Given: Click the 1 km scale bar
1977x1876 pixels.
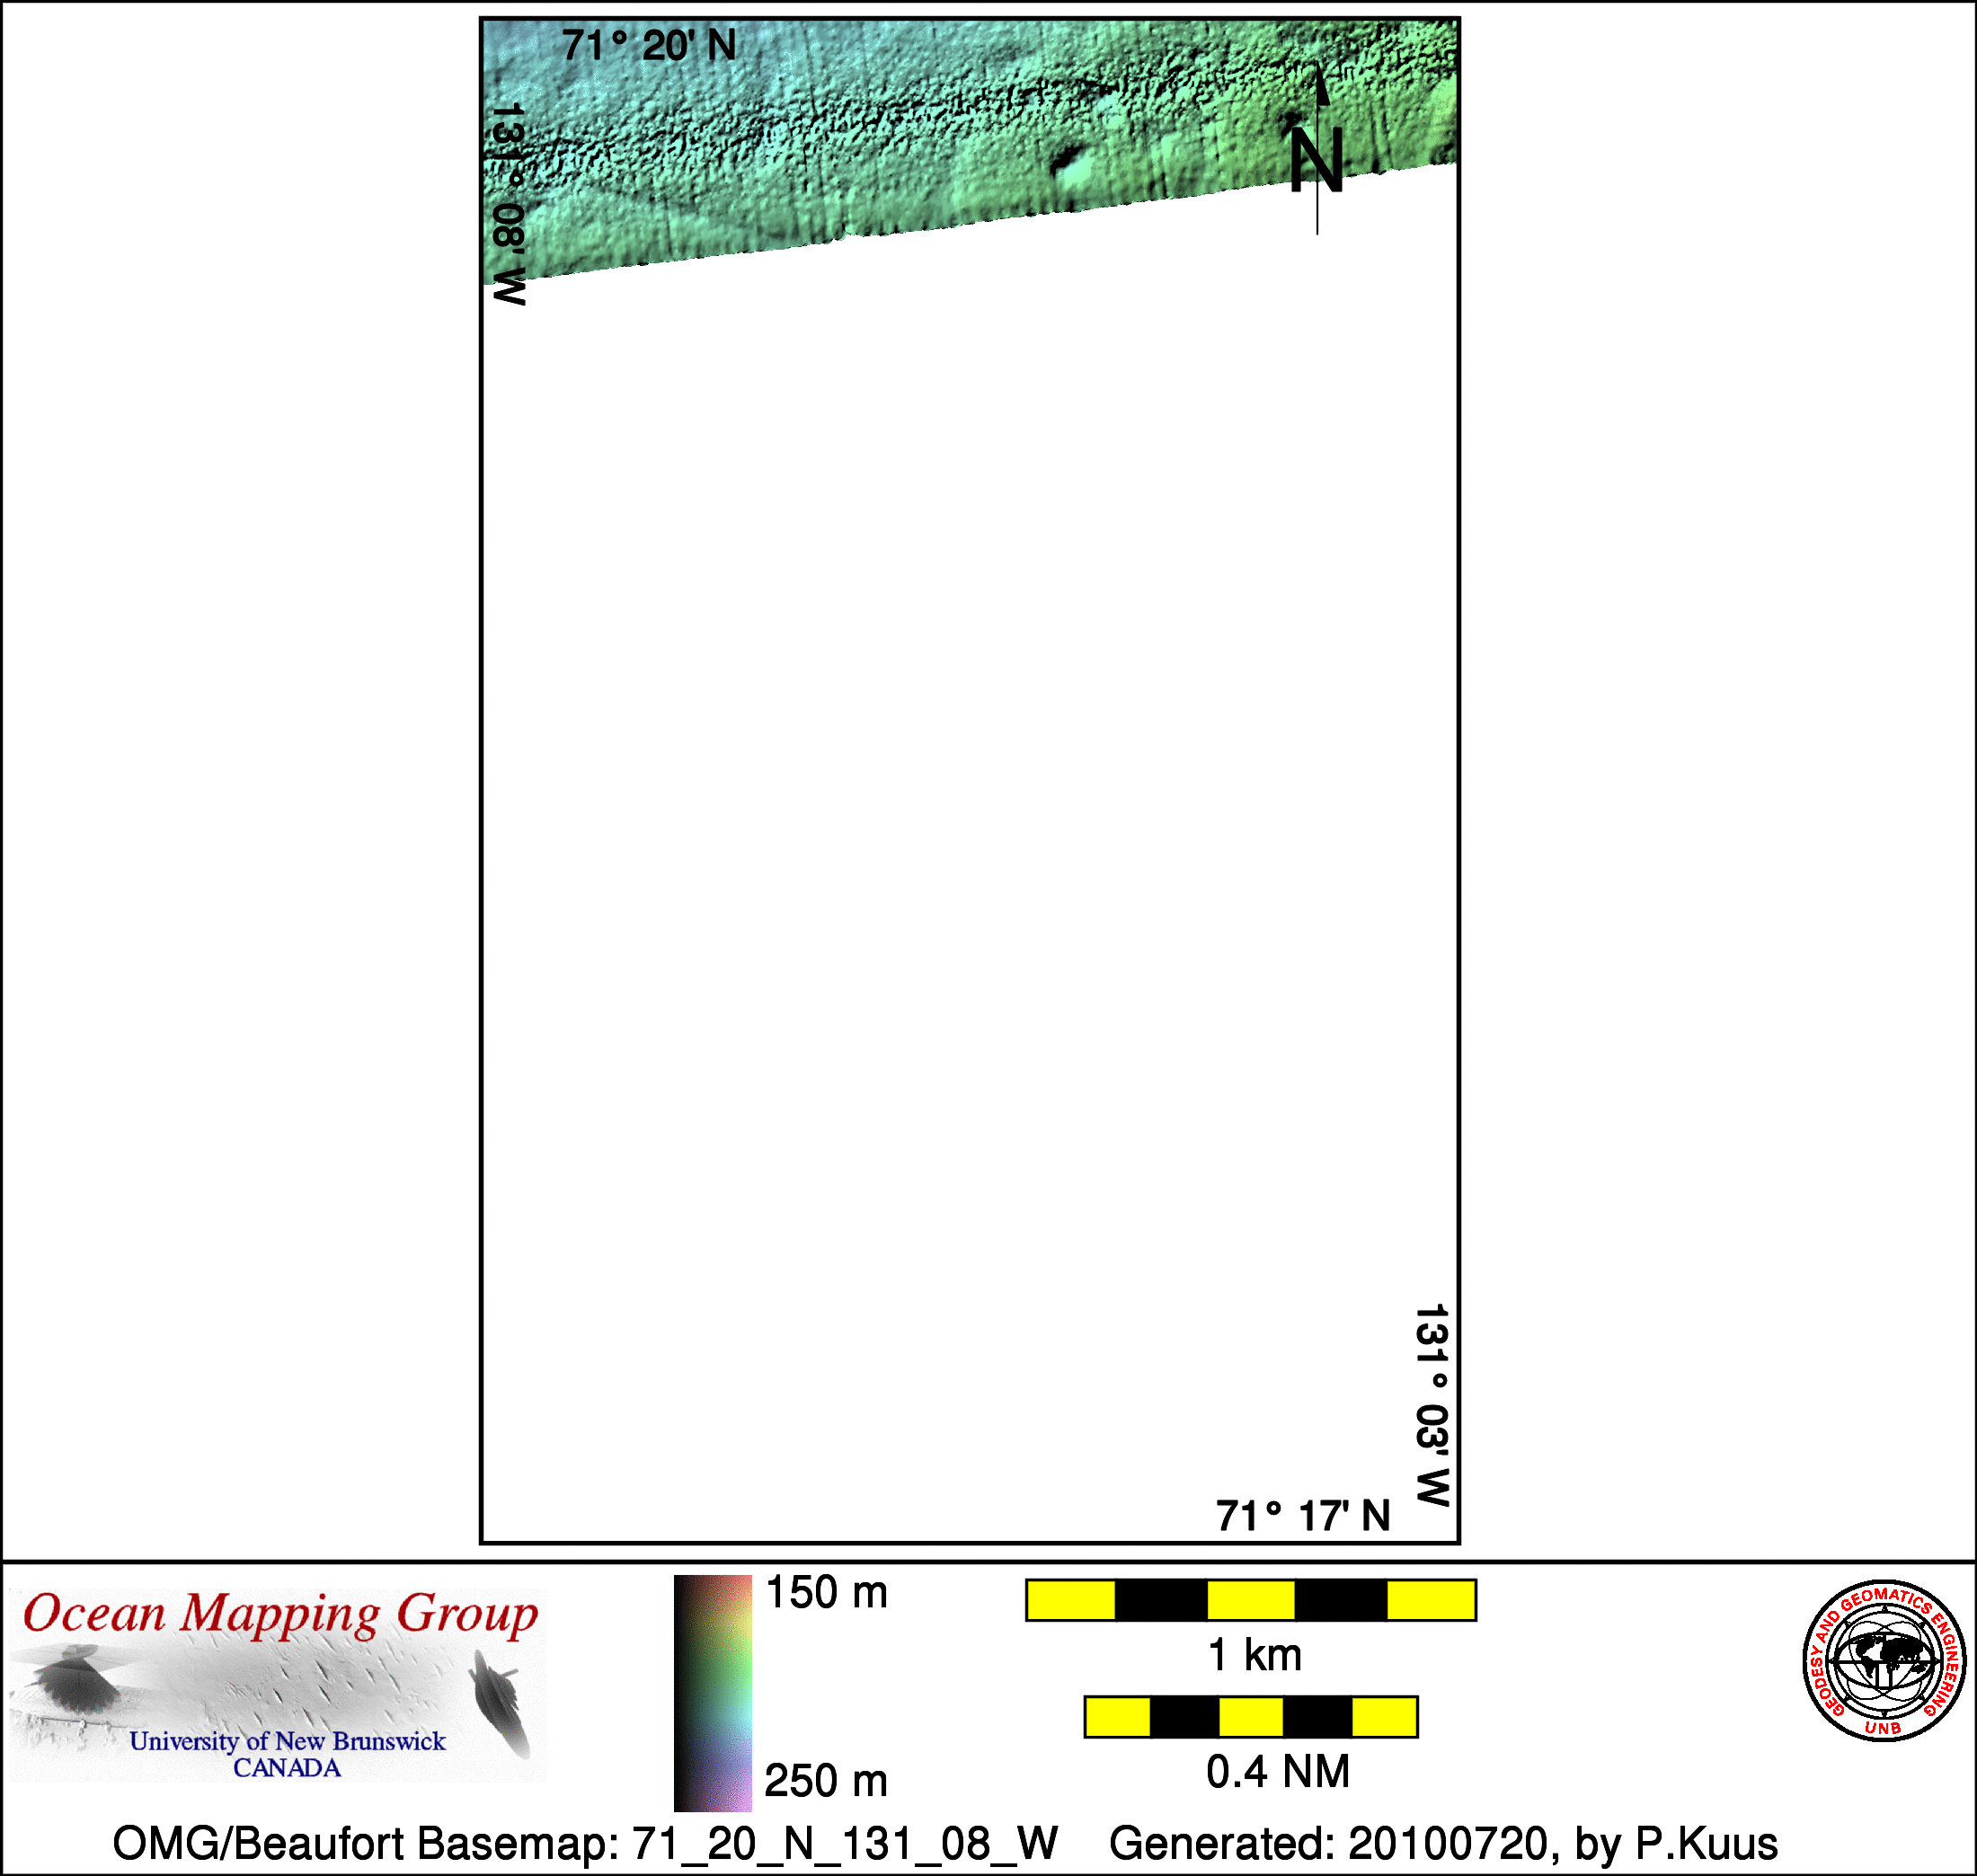Looking at the screenshot, I should tap(1251, 1600).
